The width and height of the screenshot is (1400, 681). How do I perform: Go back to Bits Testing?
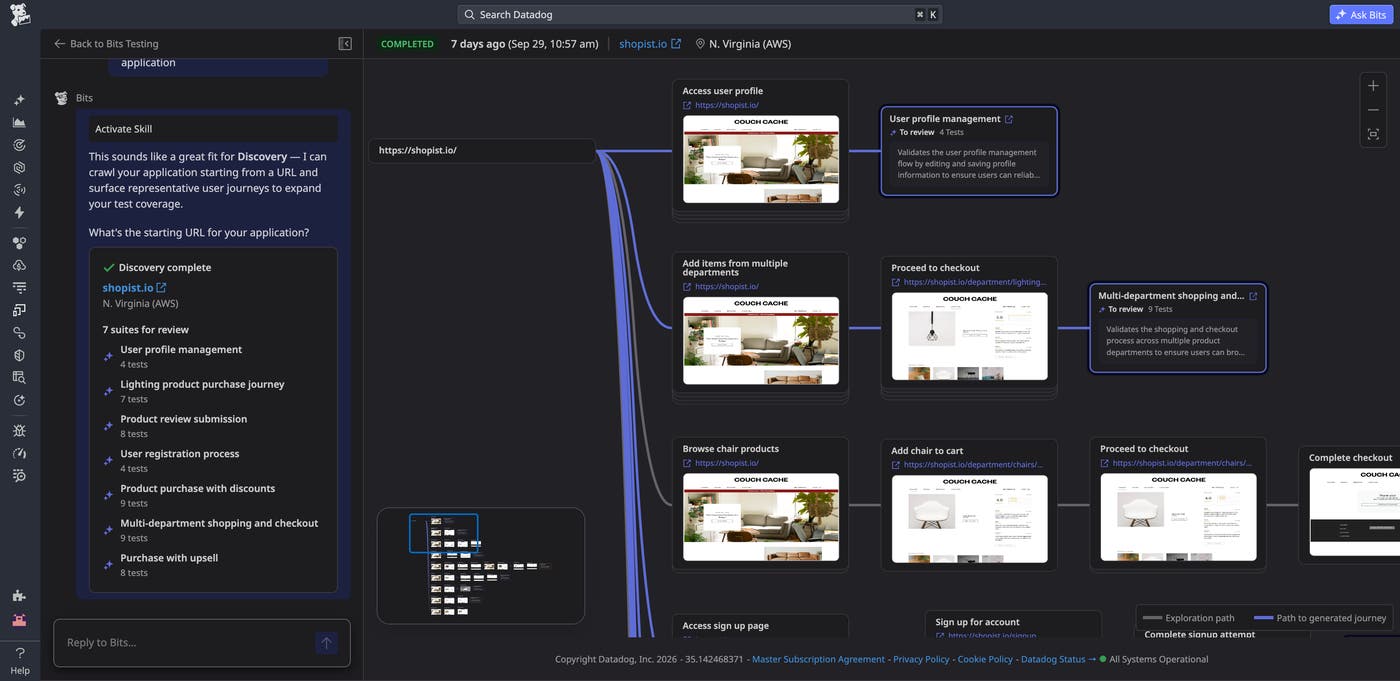click(106, 44)
